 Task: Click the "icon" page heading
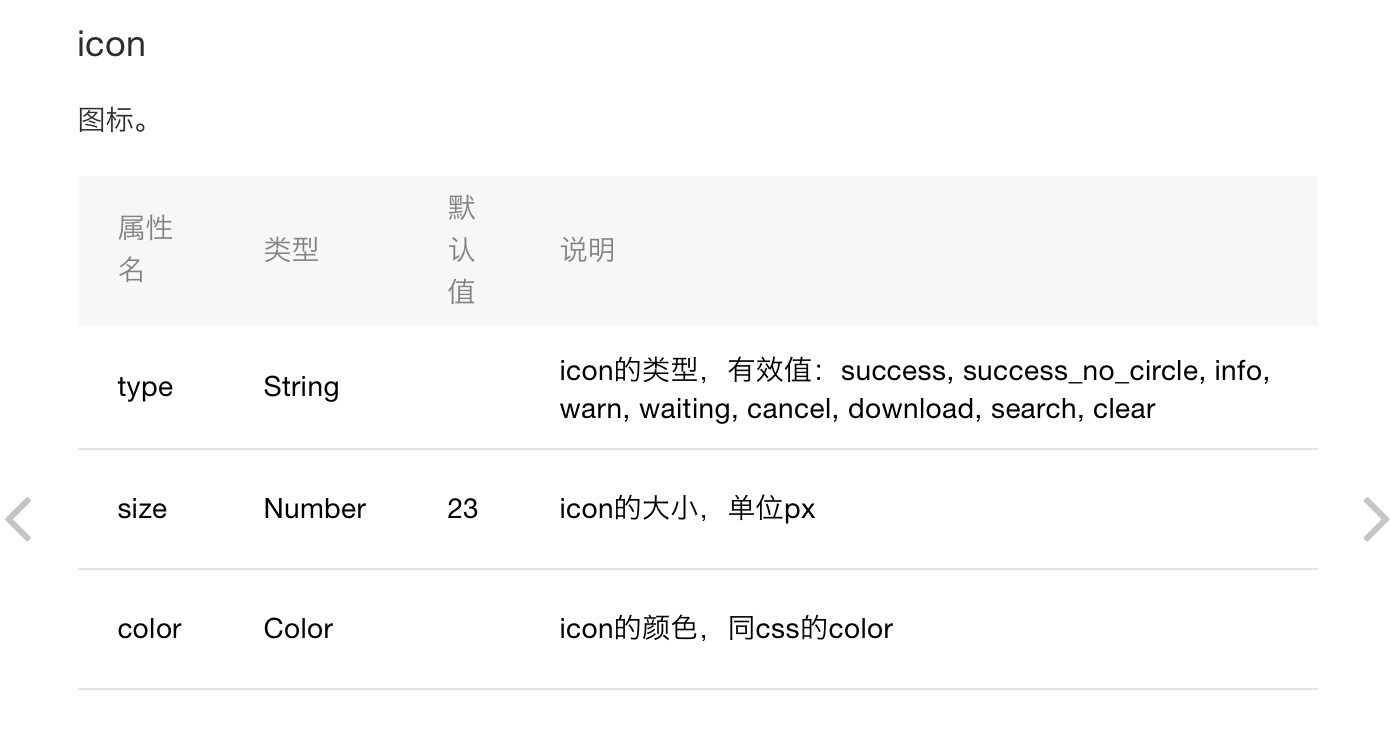tap(111, 44)
